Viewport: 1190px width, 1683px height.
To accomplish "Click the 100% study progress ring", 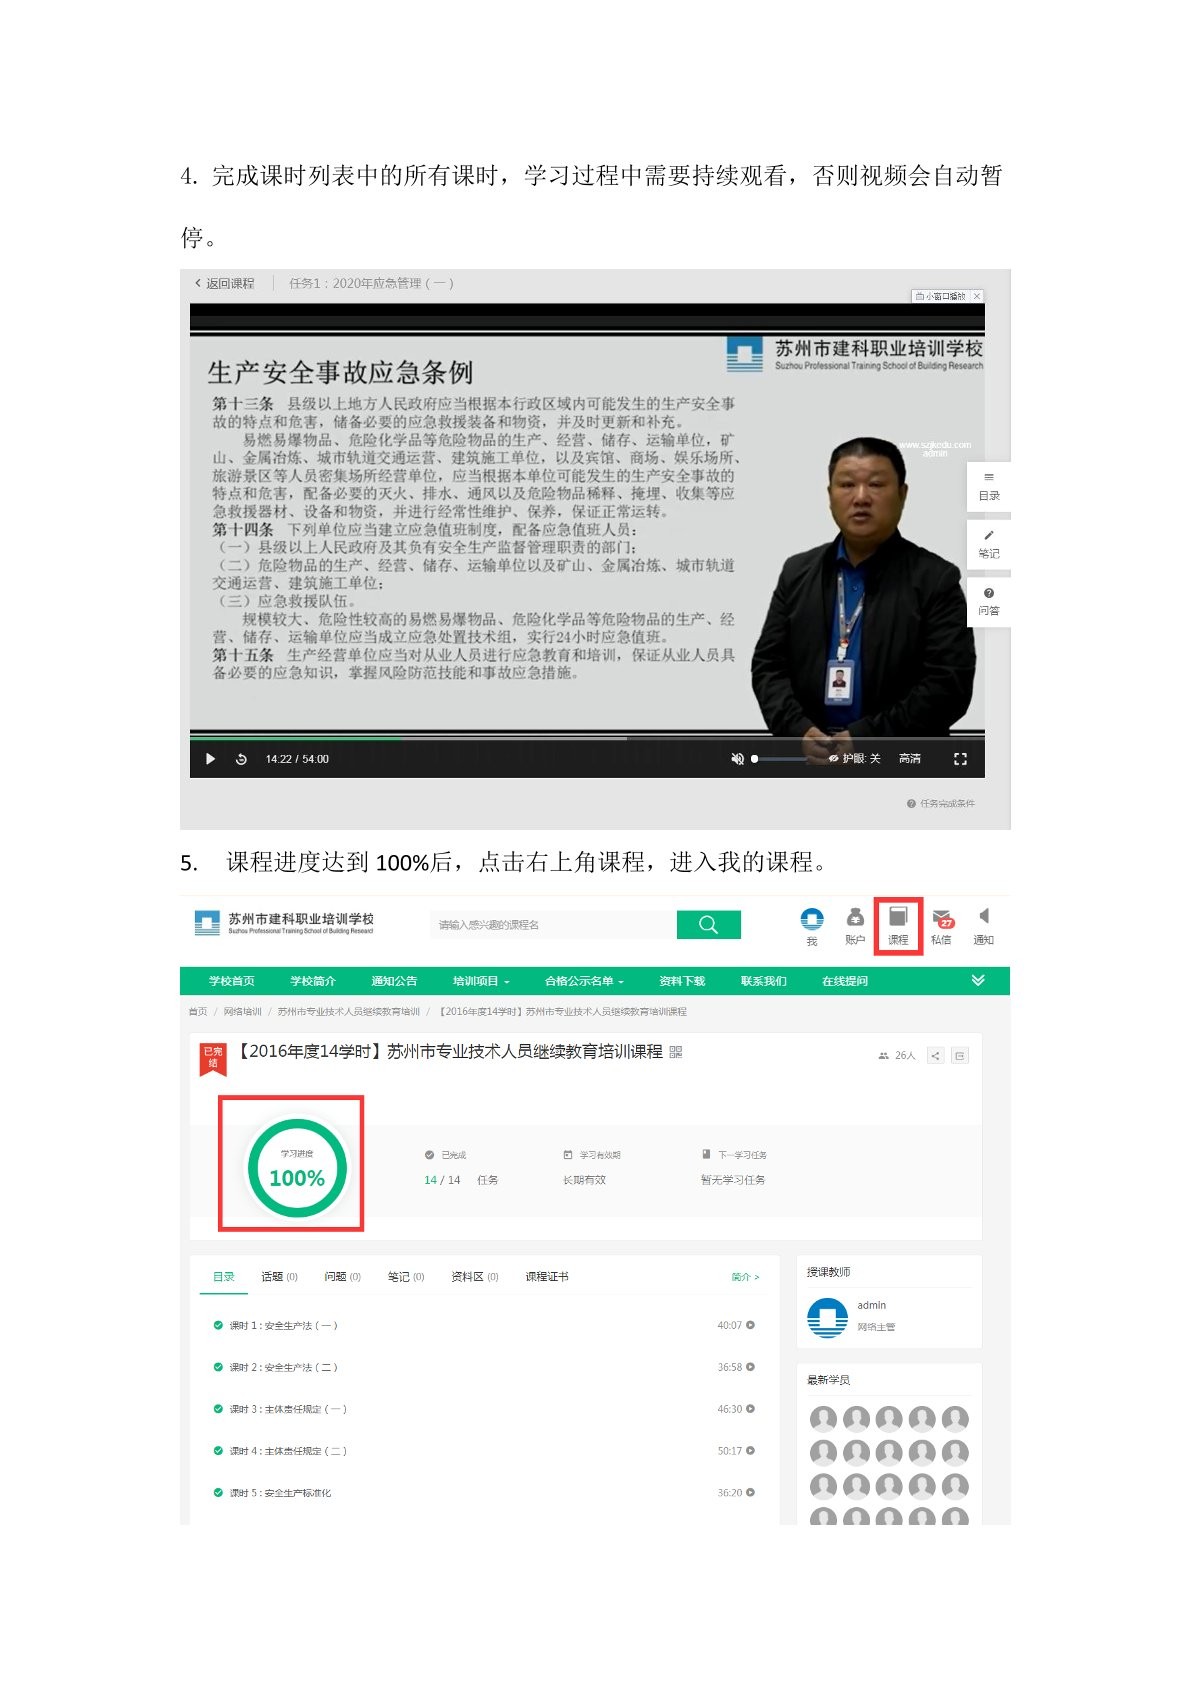I will click(297, 1168).
